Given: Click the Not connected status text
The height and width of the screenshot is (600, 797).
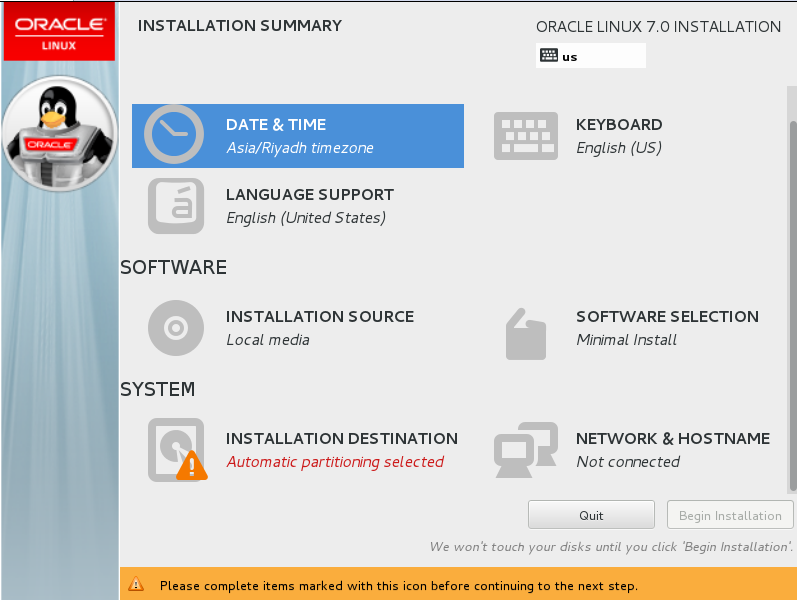Looking at the screenshot, I should [x=628, y=462].
